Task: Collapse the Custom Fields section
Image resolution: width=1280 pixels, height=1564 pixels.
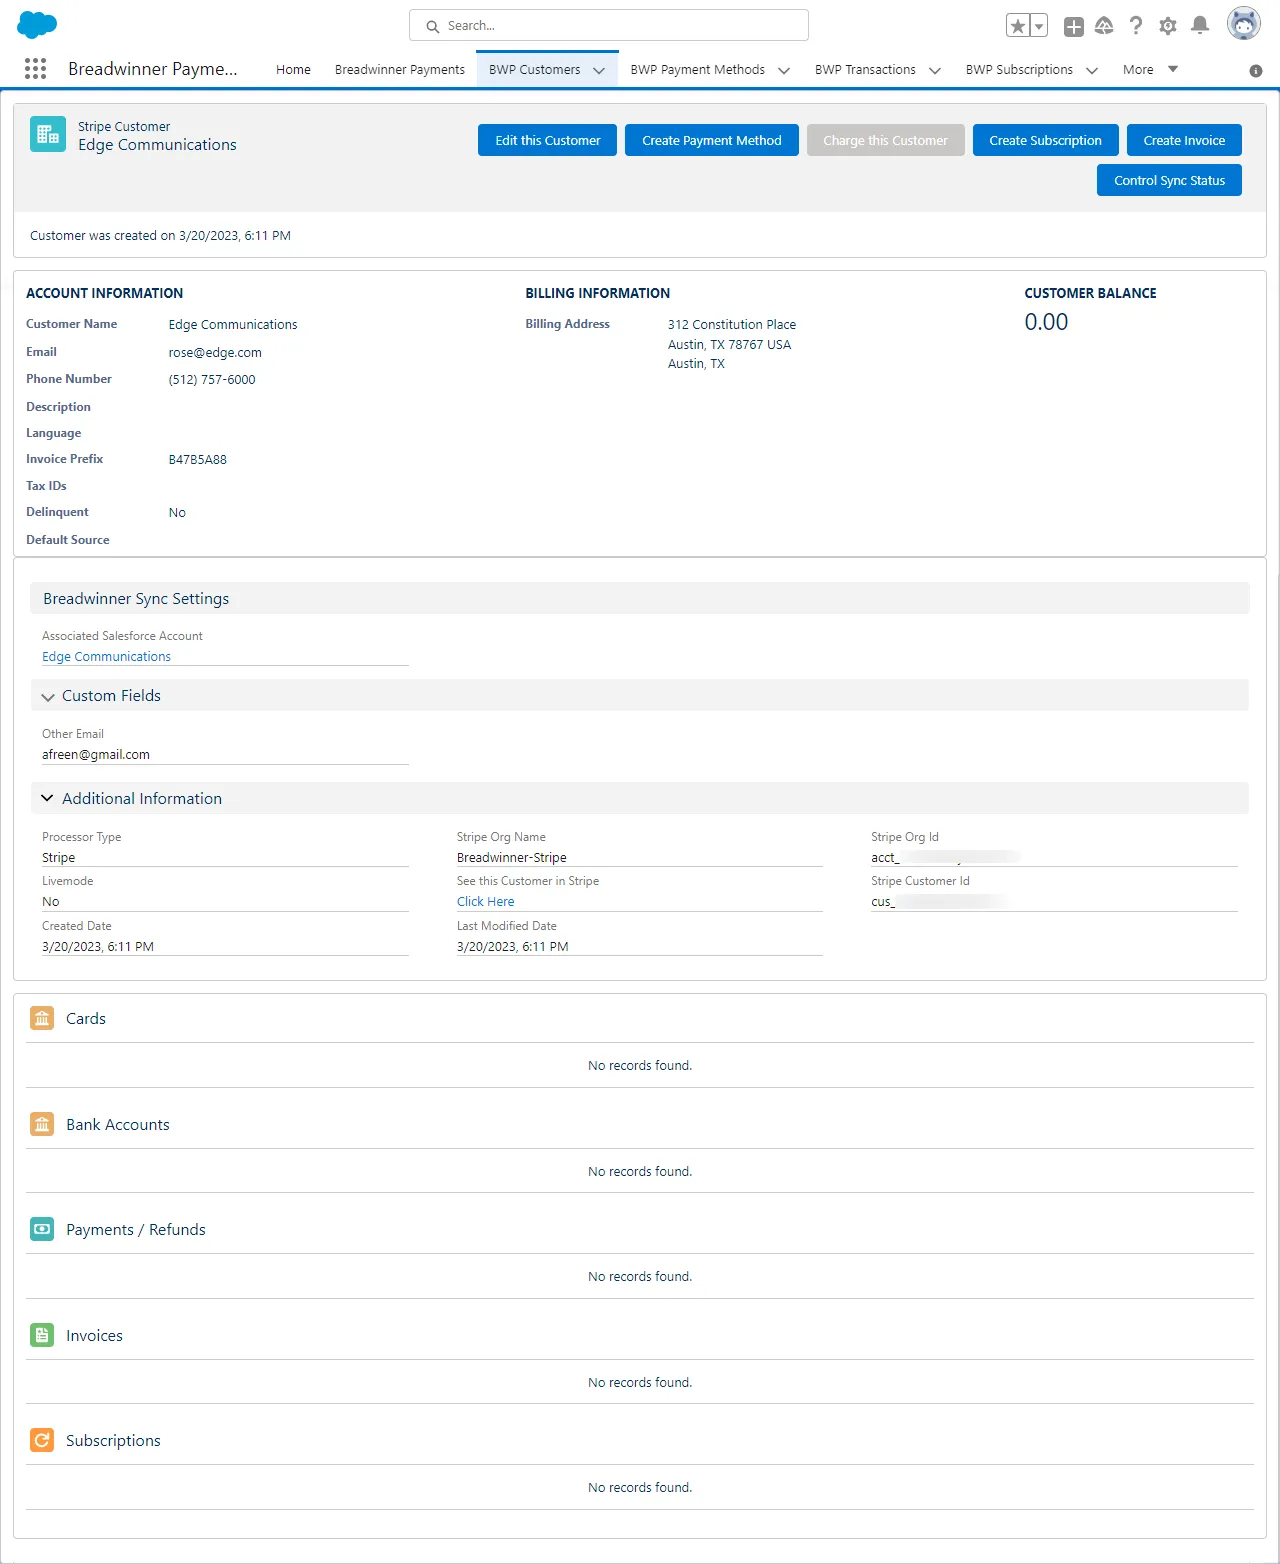Action: coord(48,696)
